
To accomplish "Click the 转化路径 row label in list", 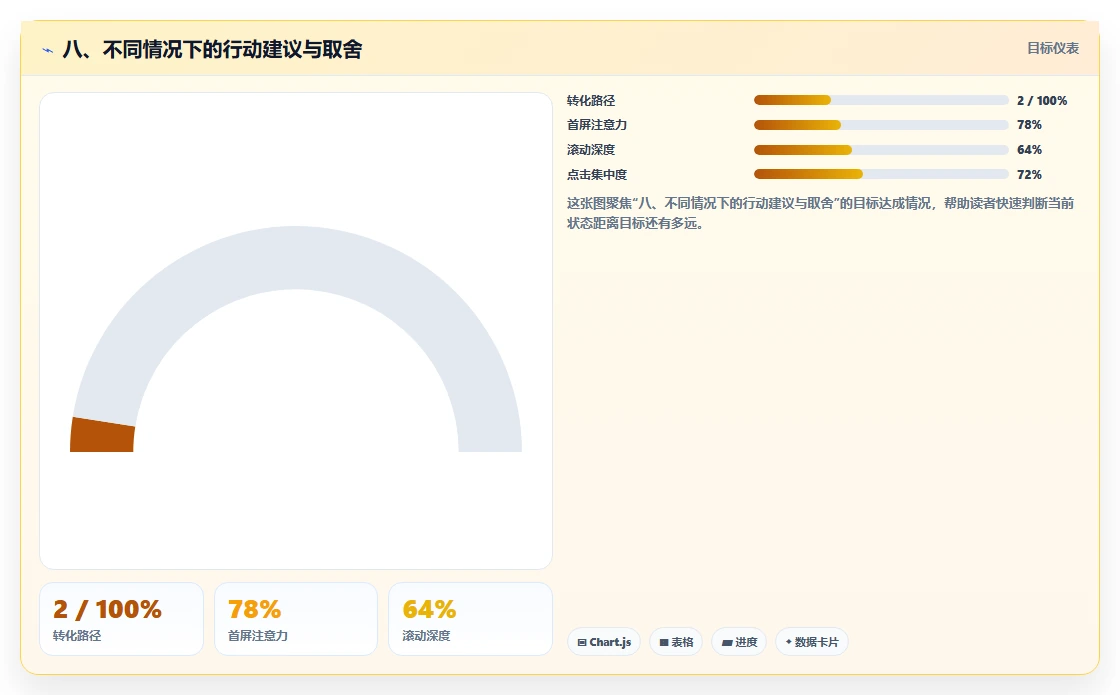I will [591, 101].
